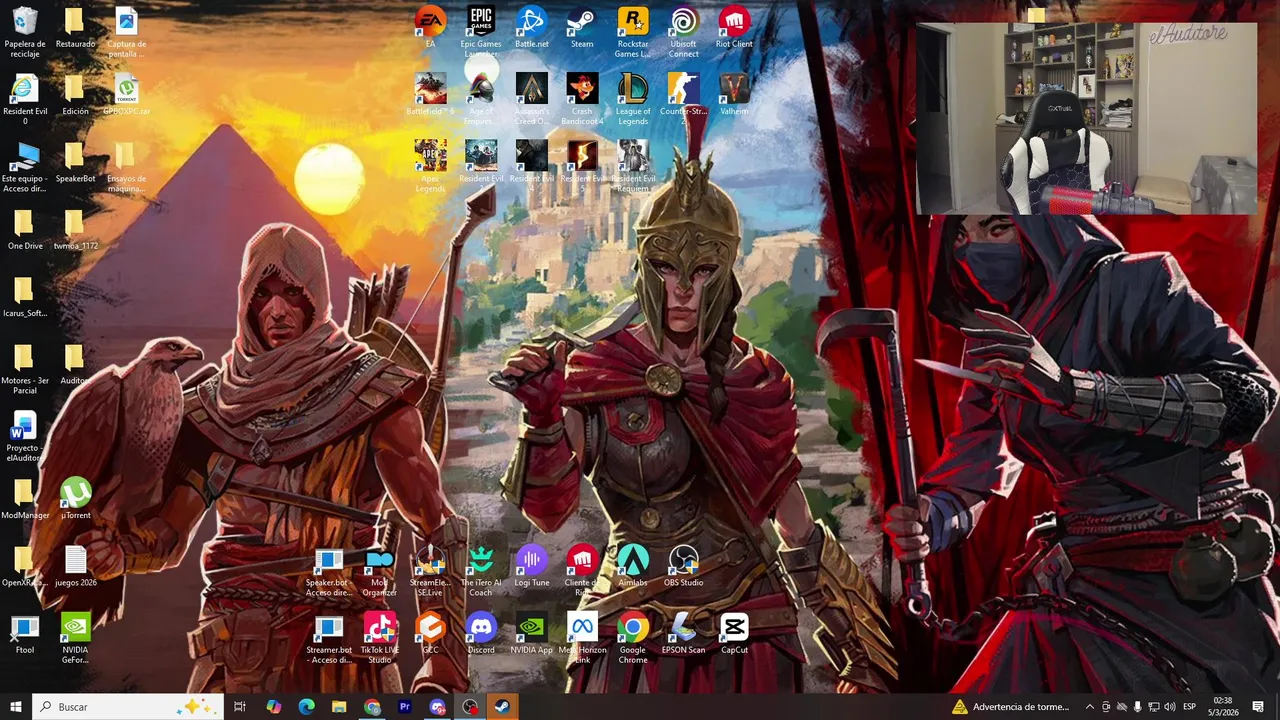
Task: Switch to OBS Studio in taskbar
Action: tap(470, 707)
